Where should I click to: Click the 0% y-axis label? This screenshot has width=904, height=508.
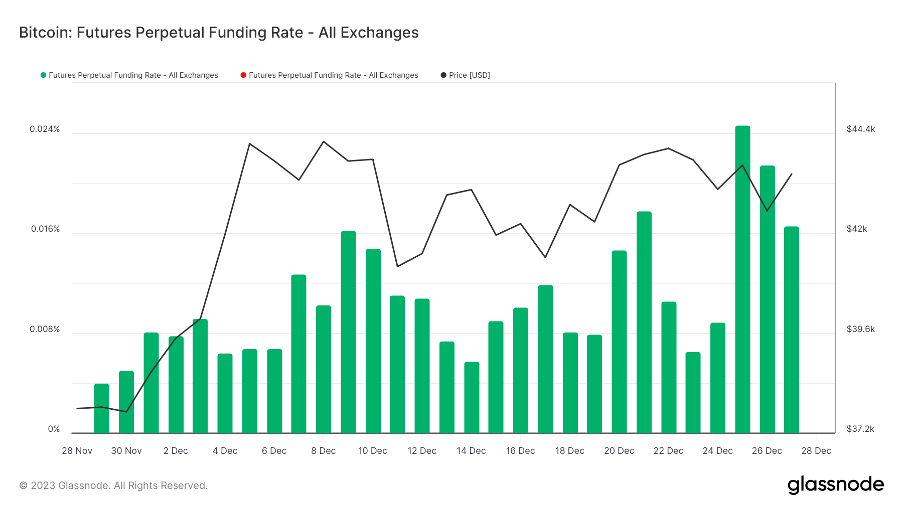pyautogui.click(x=54, y=429)
